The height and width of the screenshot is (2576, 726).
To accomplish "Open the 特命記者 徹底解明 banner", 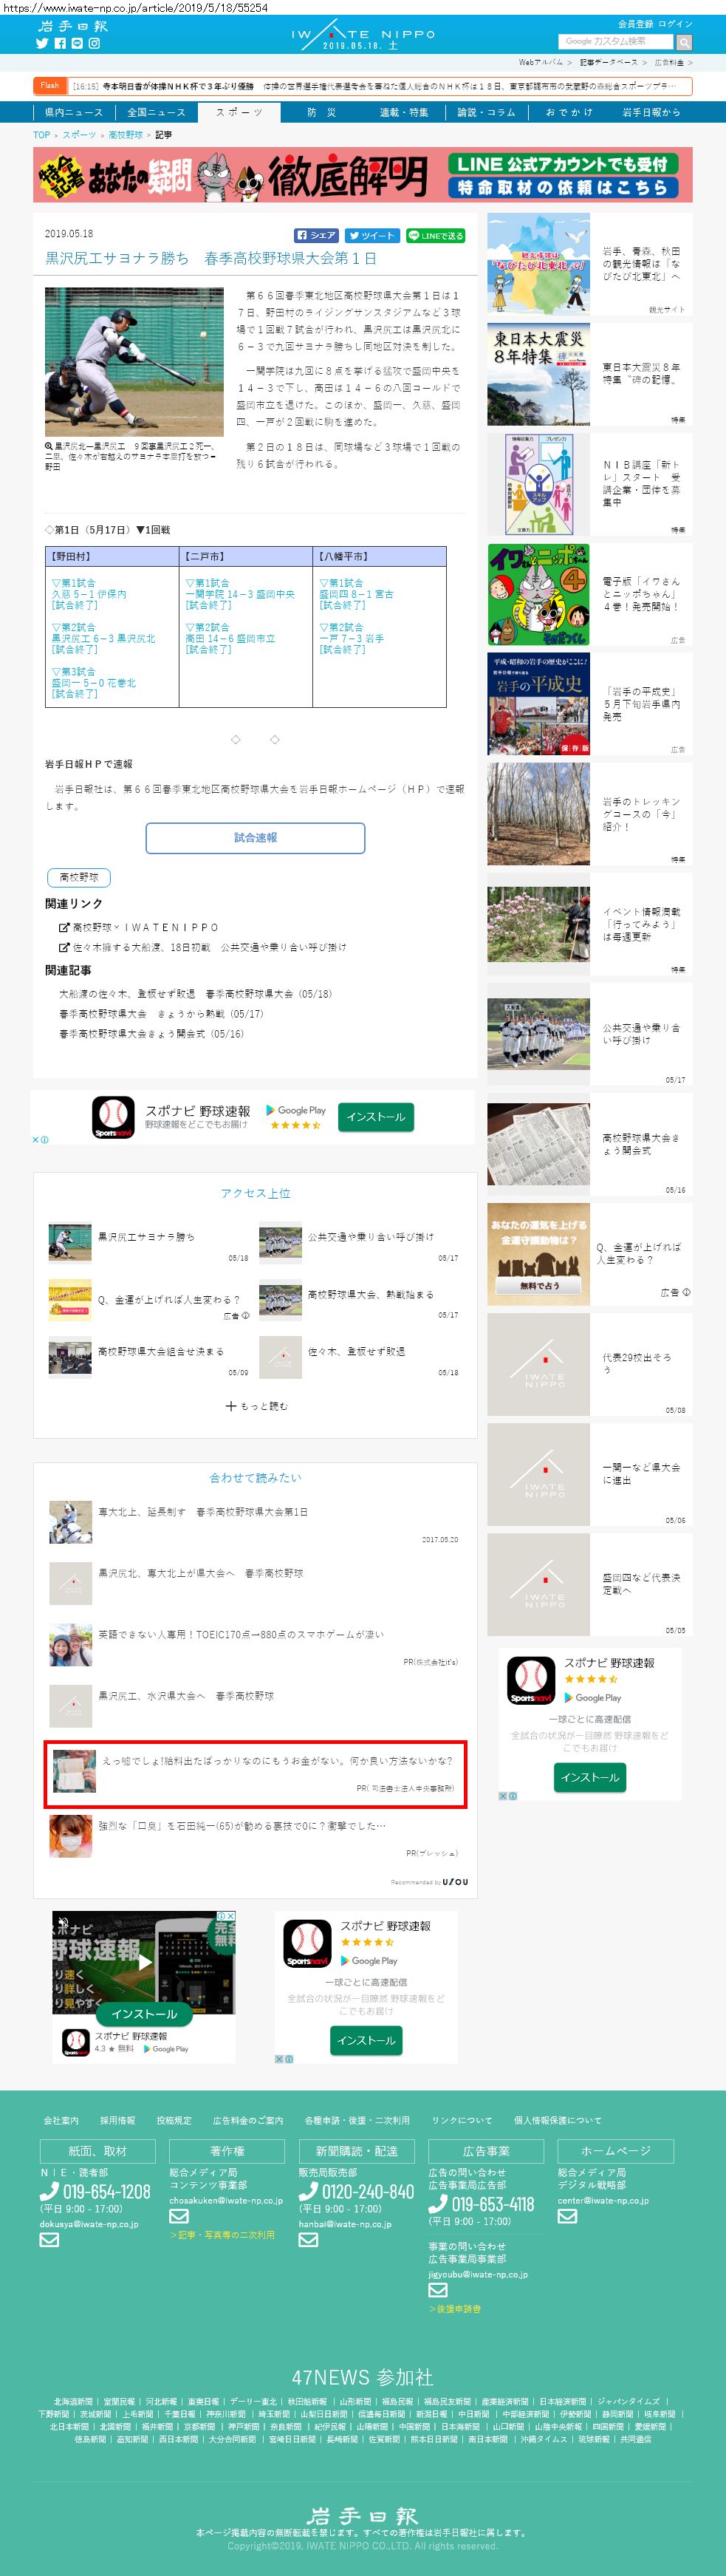I will (x=363, y=175).
